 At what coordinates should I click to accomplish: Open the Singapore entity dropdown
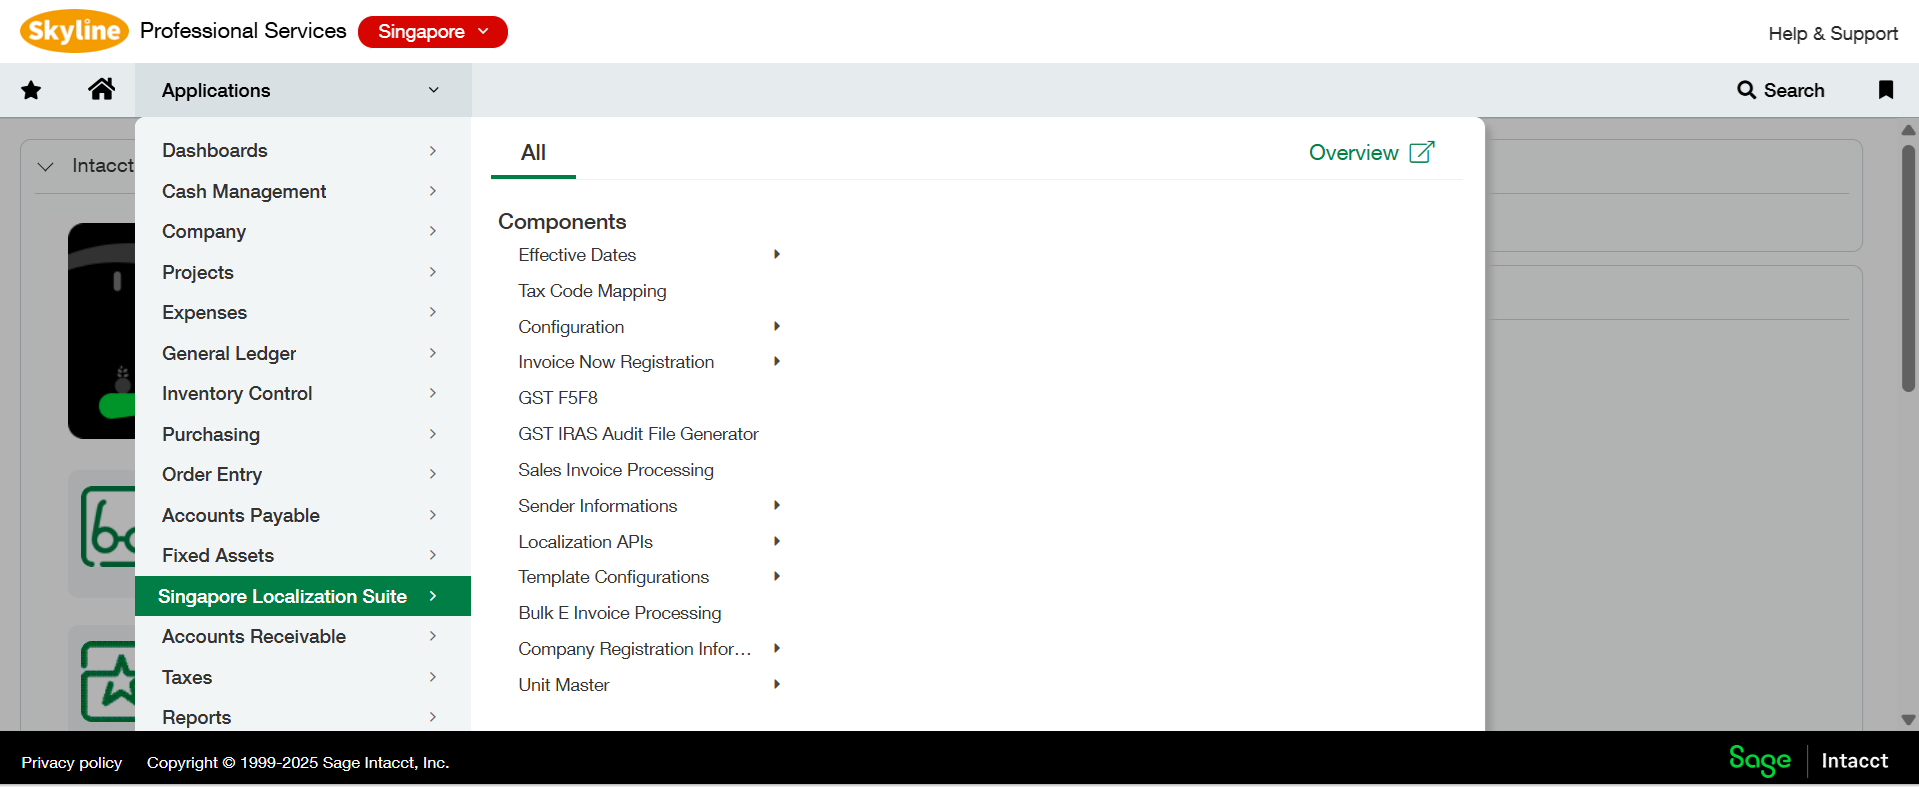(x=432, y=32)
